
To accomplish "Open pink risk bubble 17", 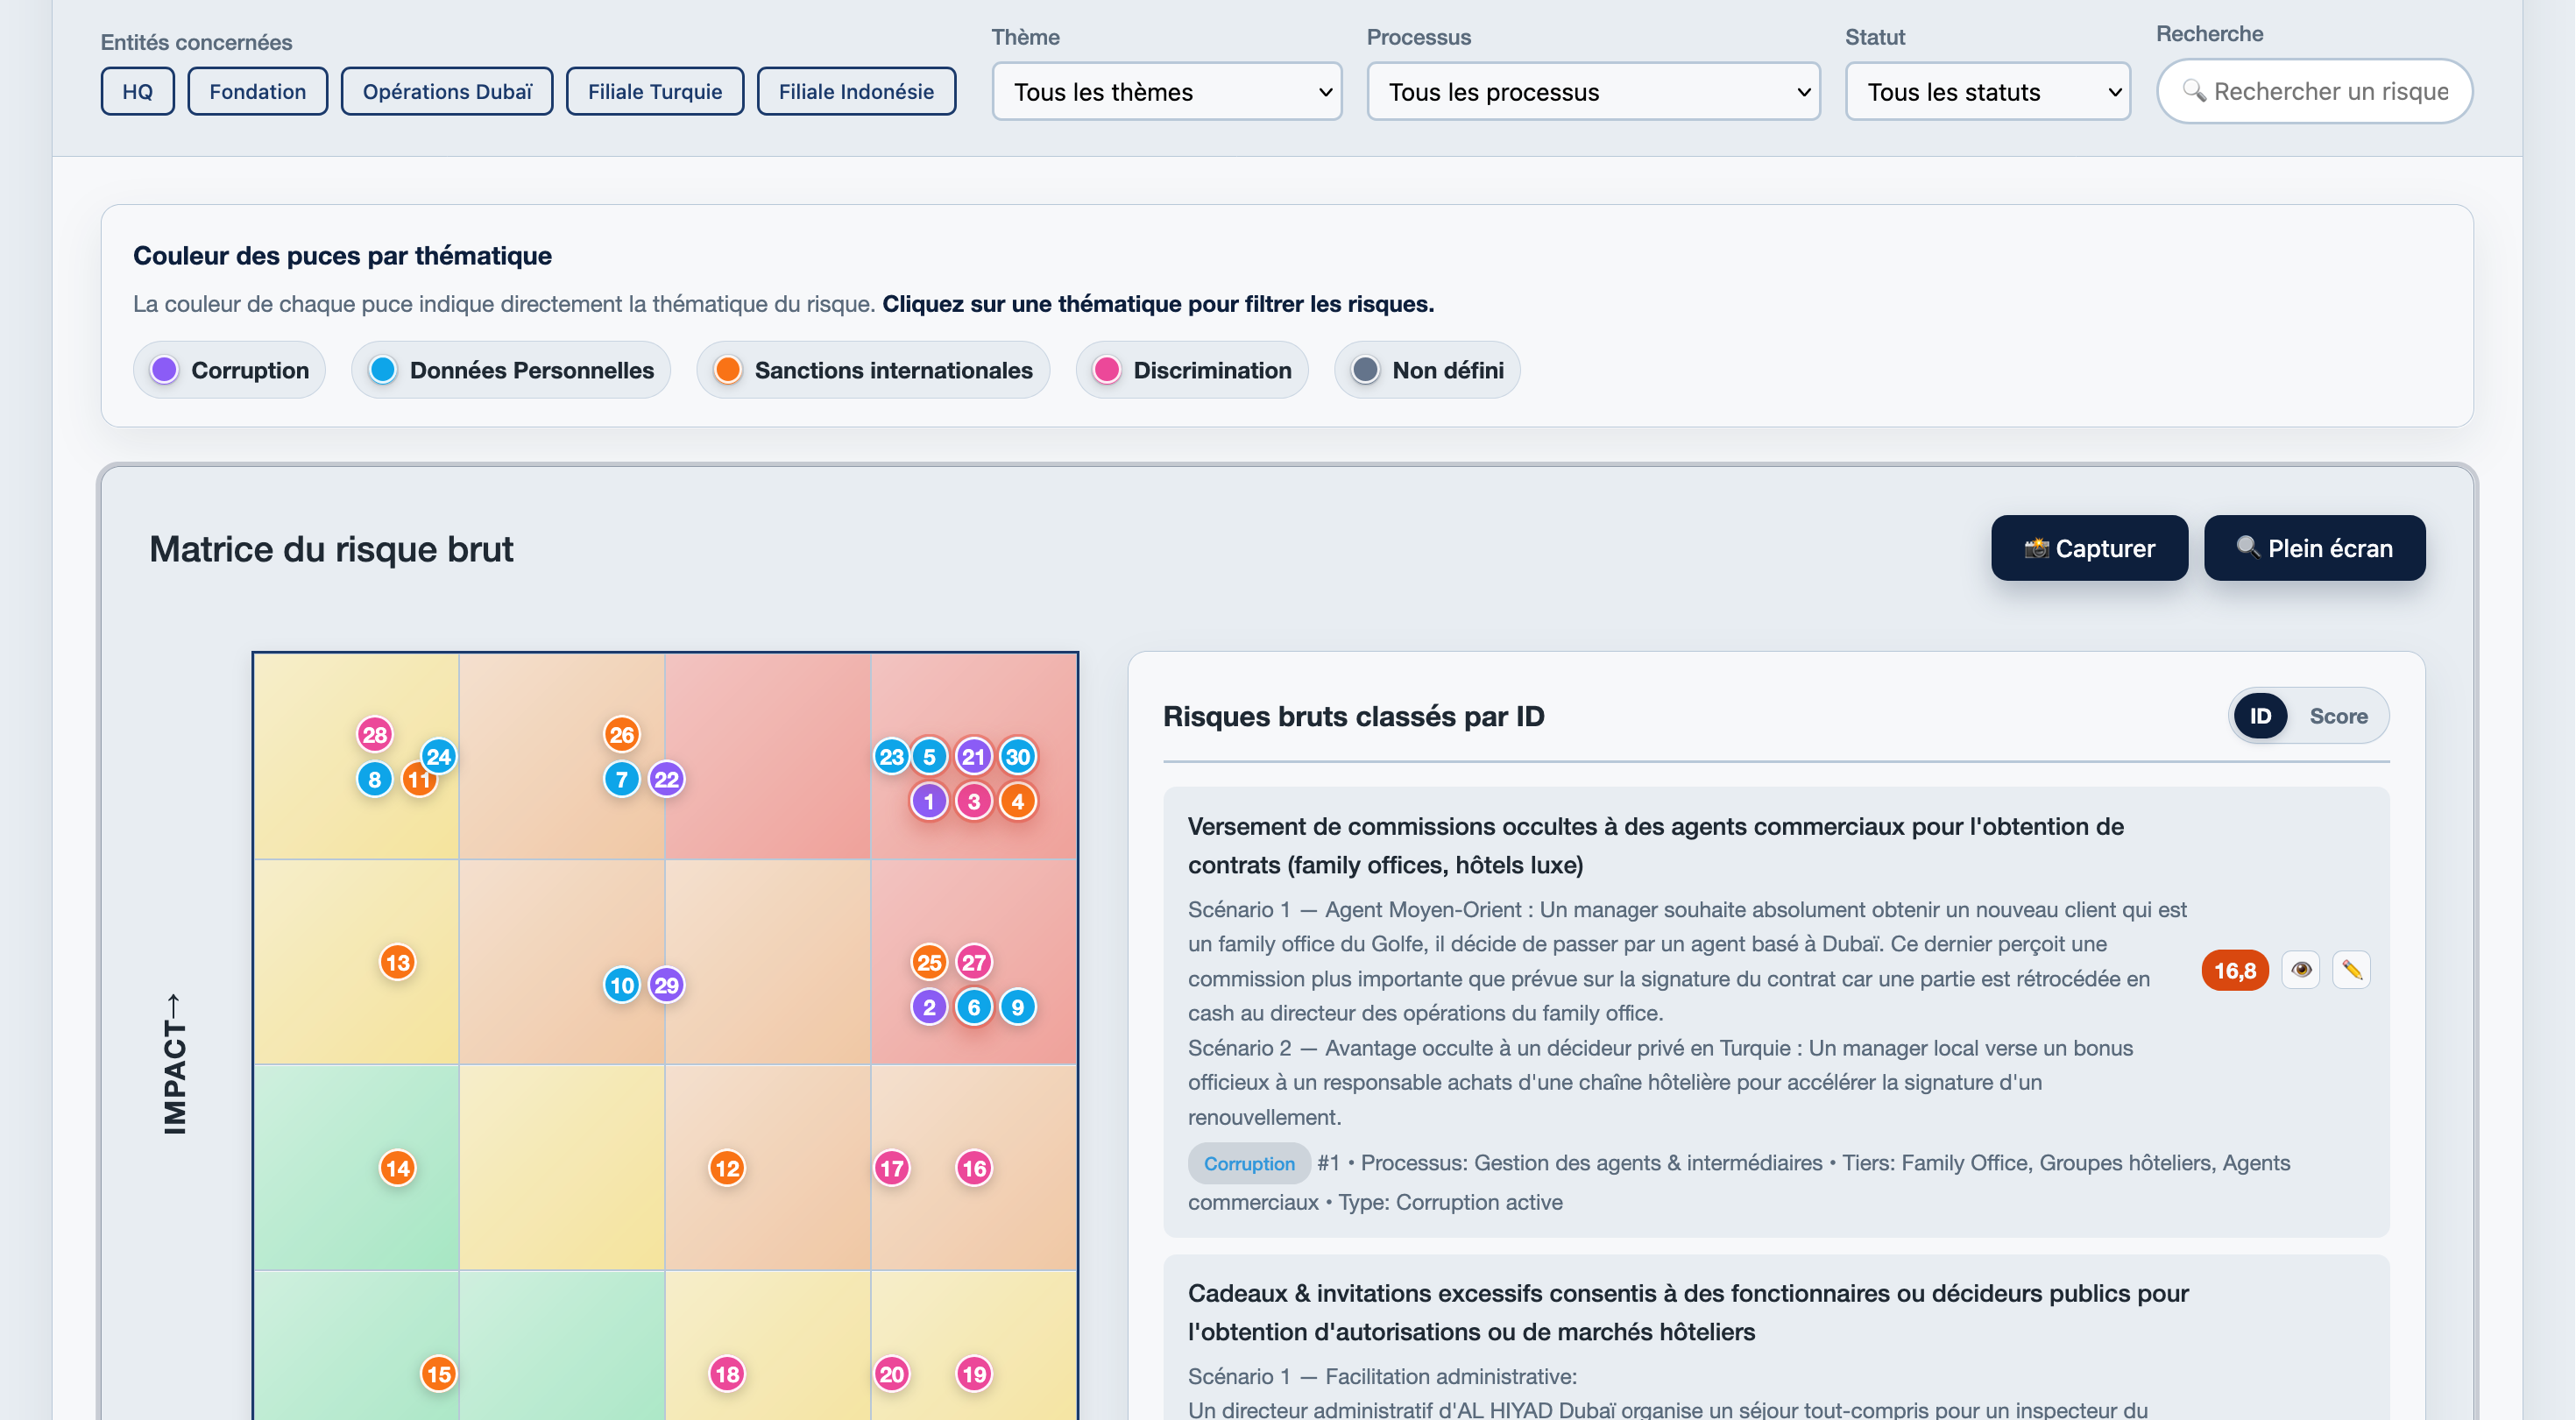I will [891, 1168].
